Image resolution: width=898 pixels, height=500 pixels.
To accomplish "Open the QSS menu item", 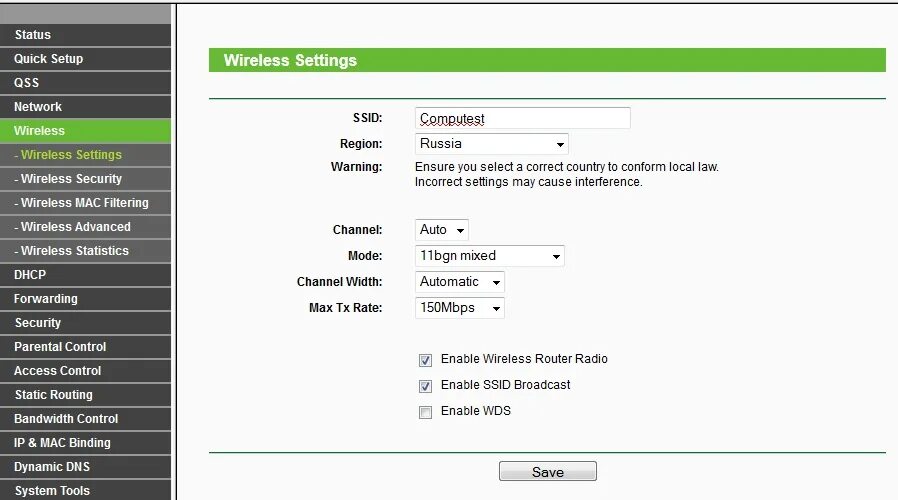I will (85, 83).
